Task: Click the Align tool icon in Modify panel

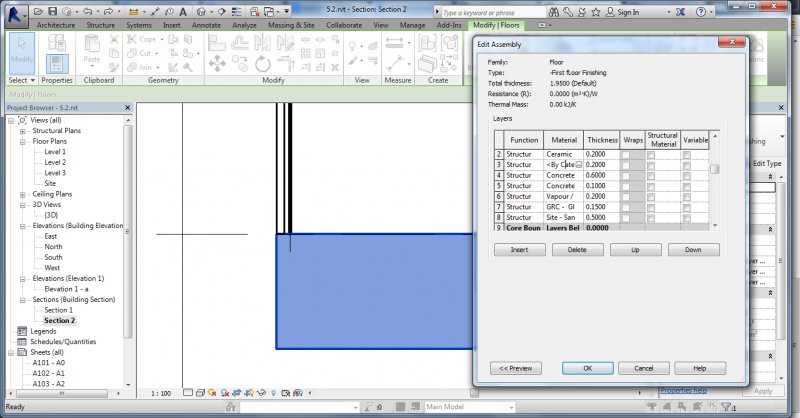Action: click(216, 43)
